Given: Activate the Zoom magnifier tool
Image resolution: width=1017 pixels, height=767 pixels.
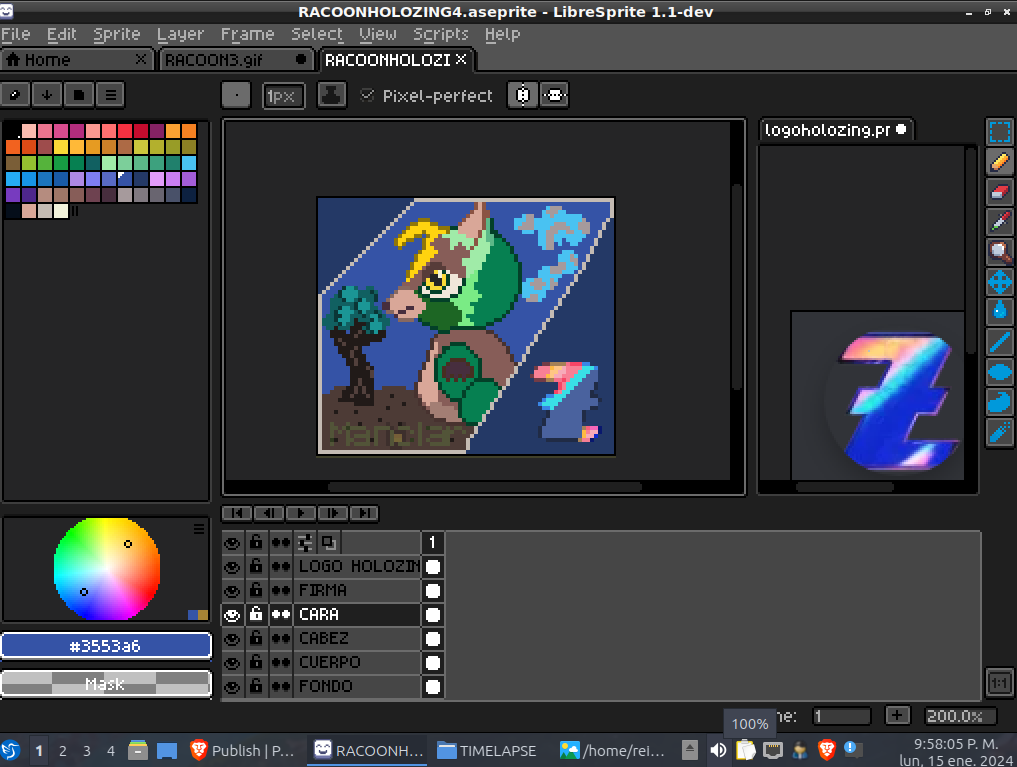Looking at the screenshot, I should tap(999, 252).
